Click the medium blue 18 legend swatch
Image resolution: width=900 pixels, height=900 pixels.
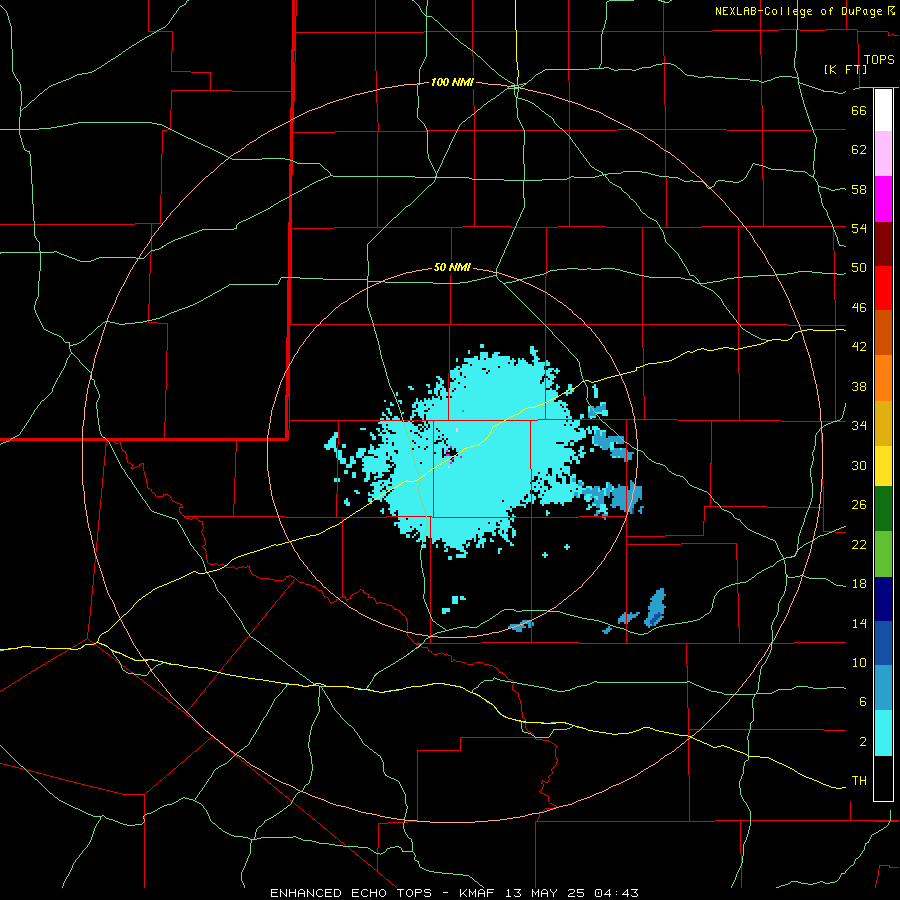click(883, 643)
